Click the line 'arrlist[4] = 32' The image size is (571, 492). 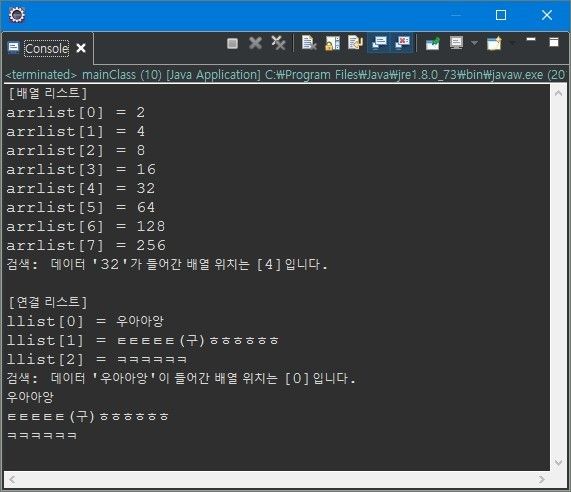tap(81, 189)
